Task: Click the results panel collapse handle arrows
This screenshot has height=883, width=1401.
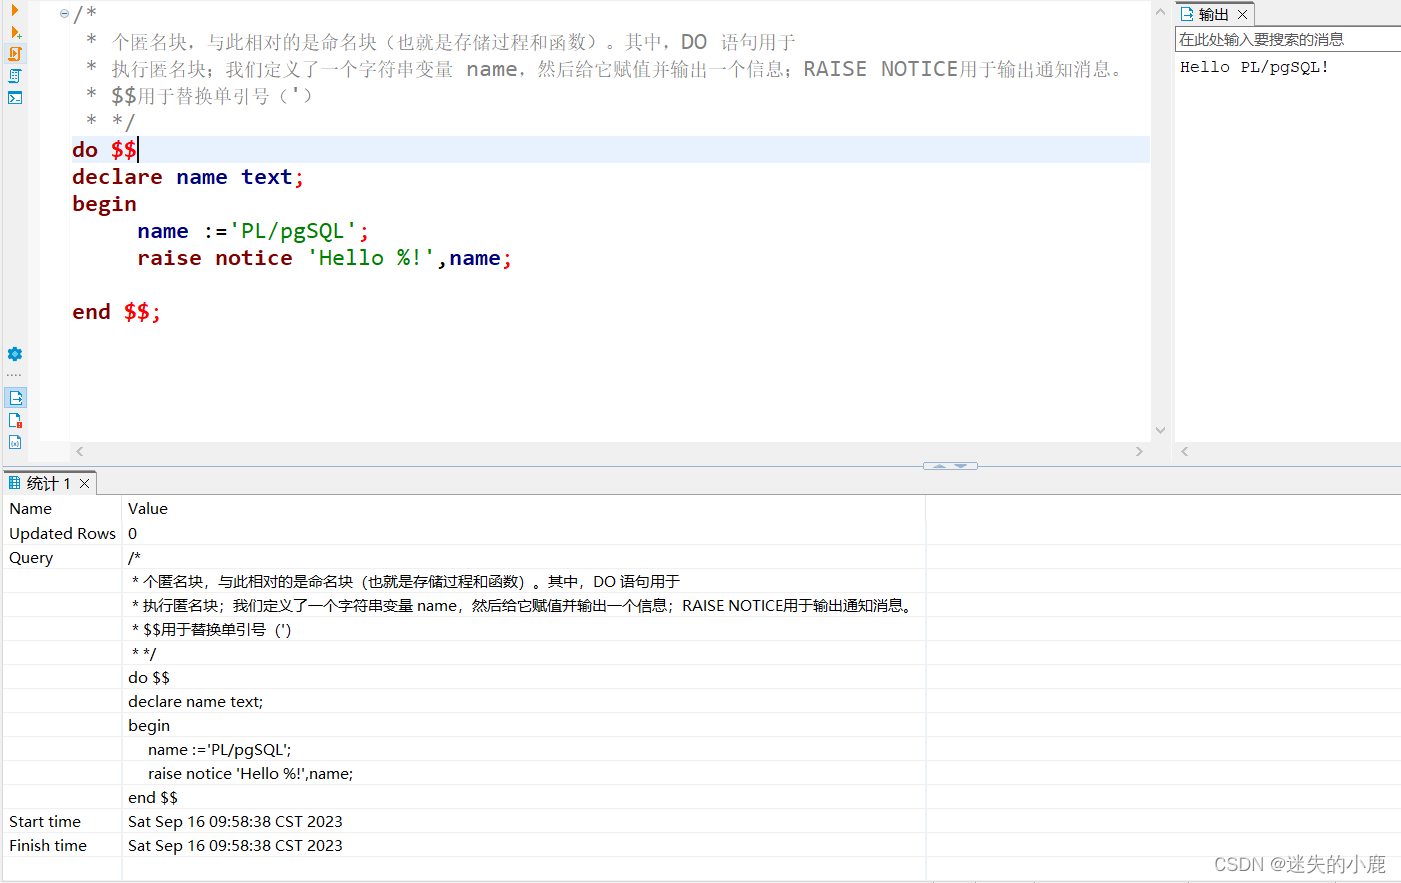Action: [950, 466]
